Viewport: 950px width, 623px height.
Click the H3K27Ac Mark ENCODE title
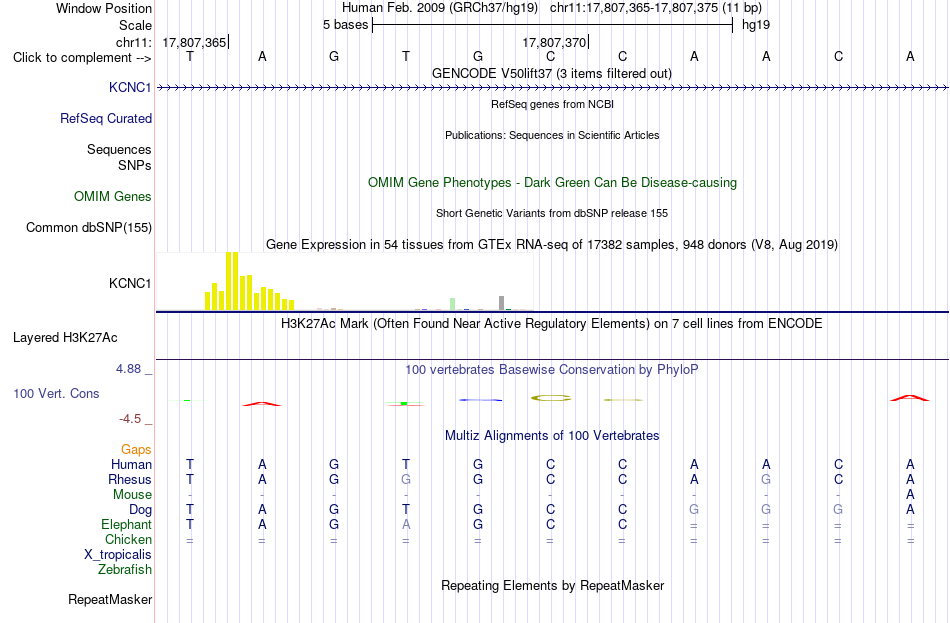(x=552, y=323)
